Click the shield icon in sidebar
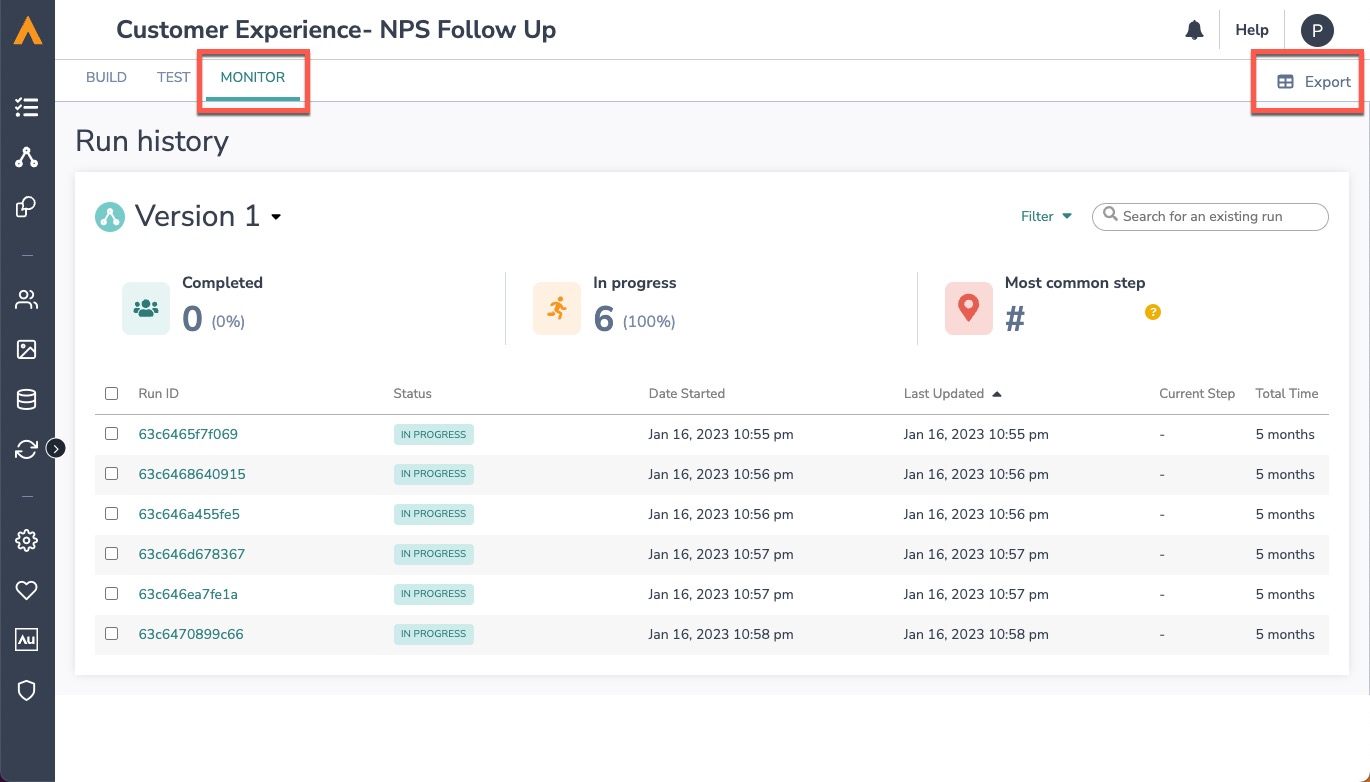This screenshot has height=782, width=1370. [x=27, y=690]
